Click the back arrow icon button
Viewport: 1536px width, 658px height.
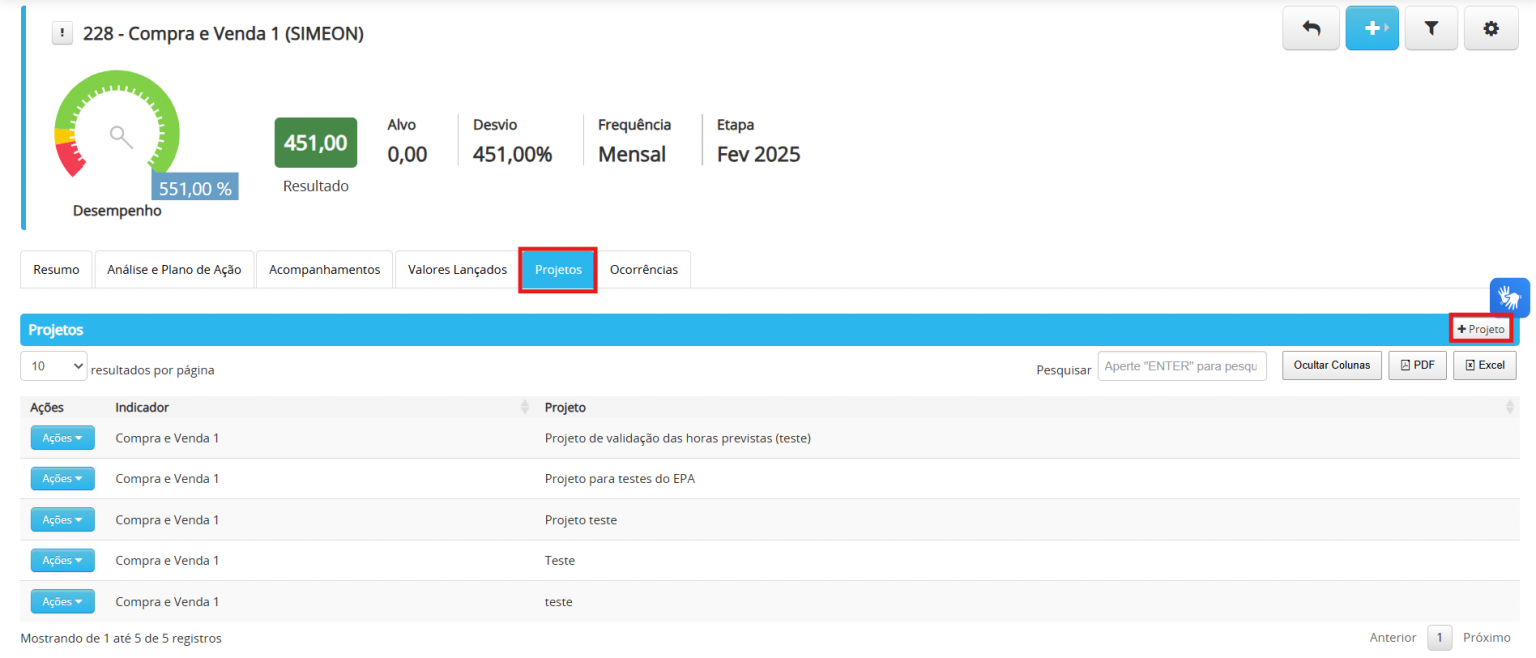click(1311, 29)
